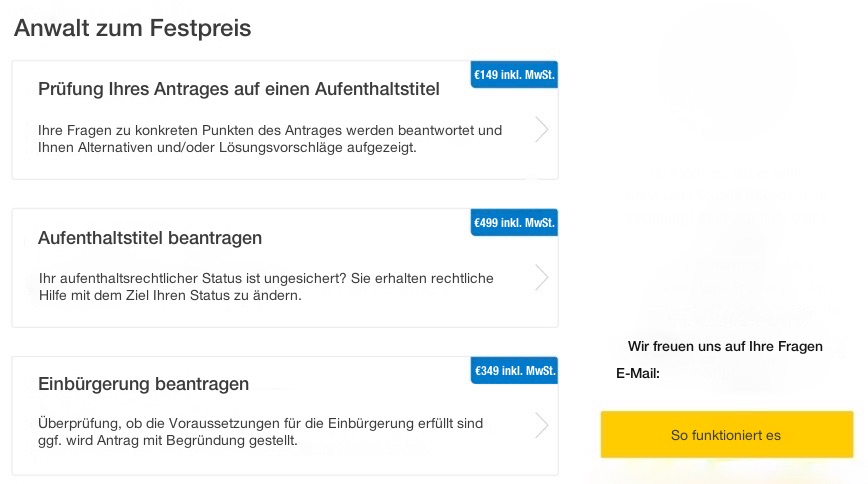The image size is (868, 484).
Task: Click the line Hilfe mit dem Ziel Ihren Status
Action: coord(169,296)
